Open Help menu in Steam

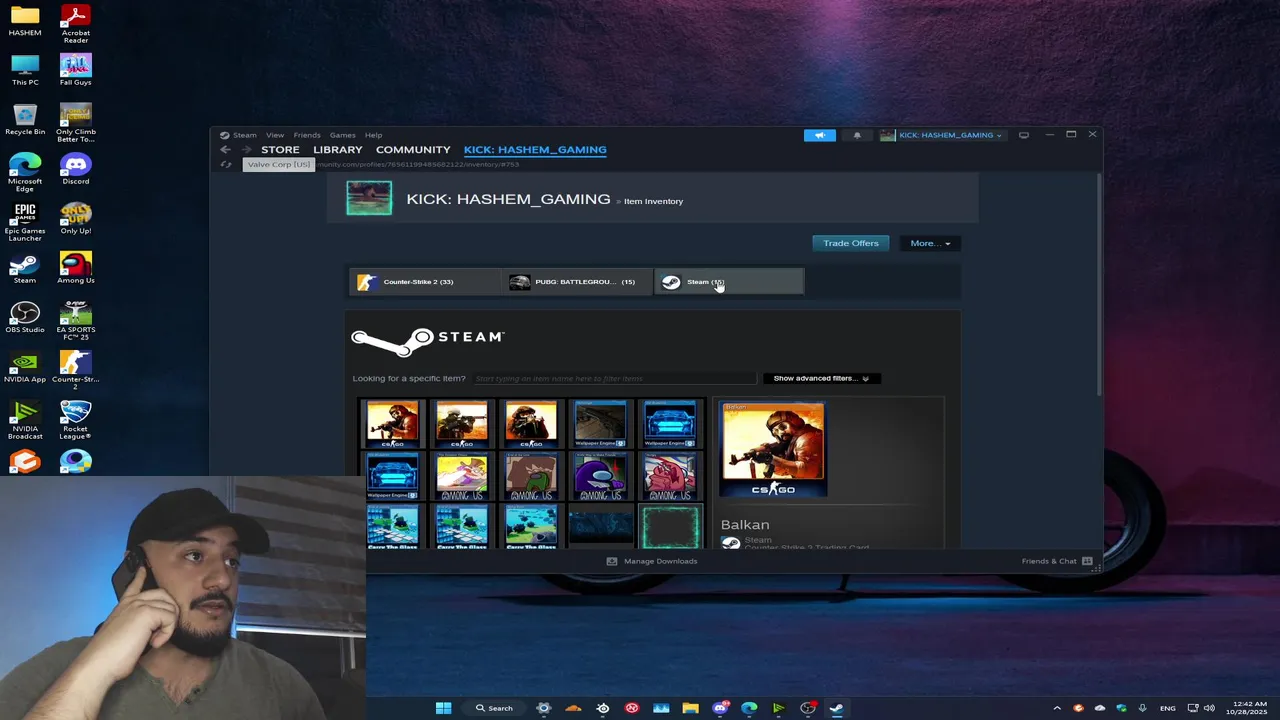[373, 135]
